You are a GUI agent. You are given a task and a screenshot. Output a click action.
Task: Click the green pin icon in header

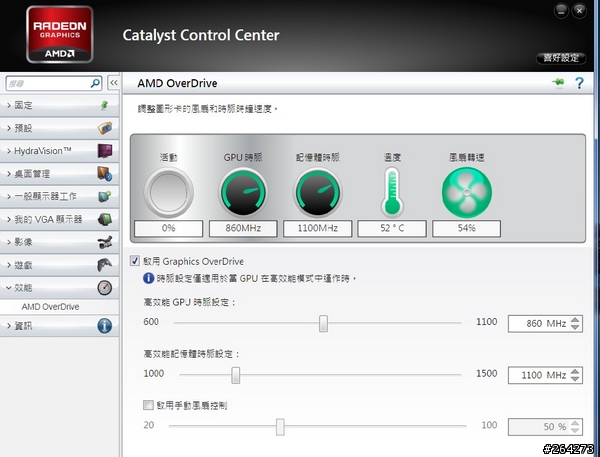pyautogui.click(x=558, y=82)
